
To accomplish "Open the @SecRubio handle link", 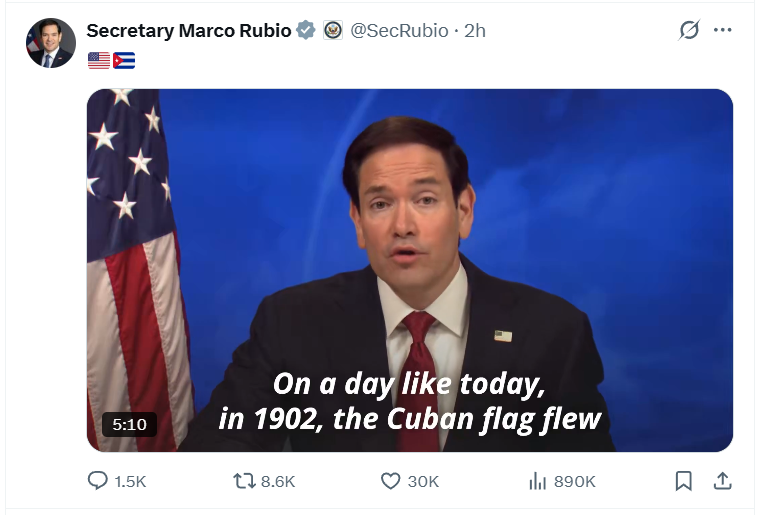I will coord(399,31).
